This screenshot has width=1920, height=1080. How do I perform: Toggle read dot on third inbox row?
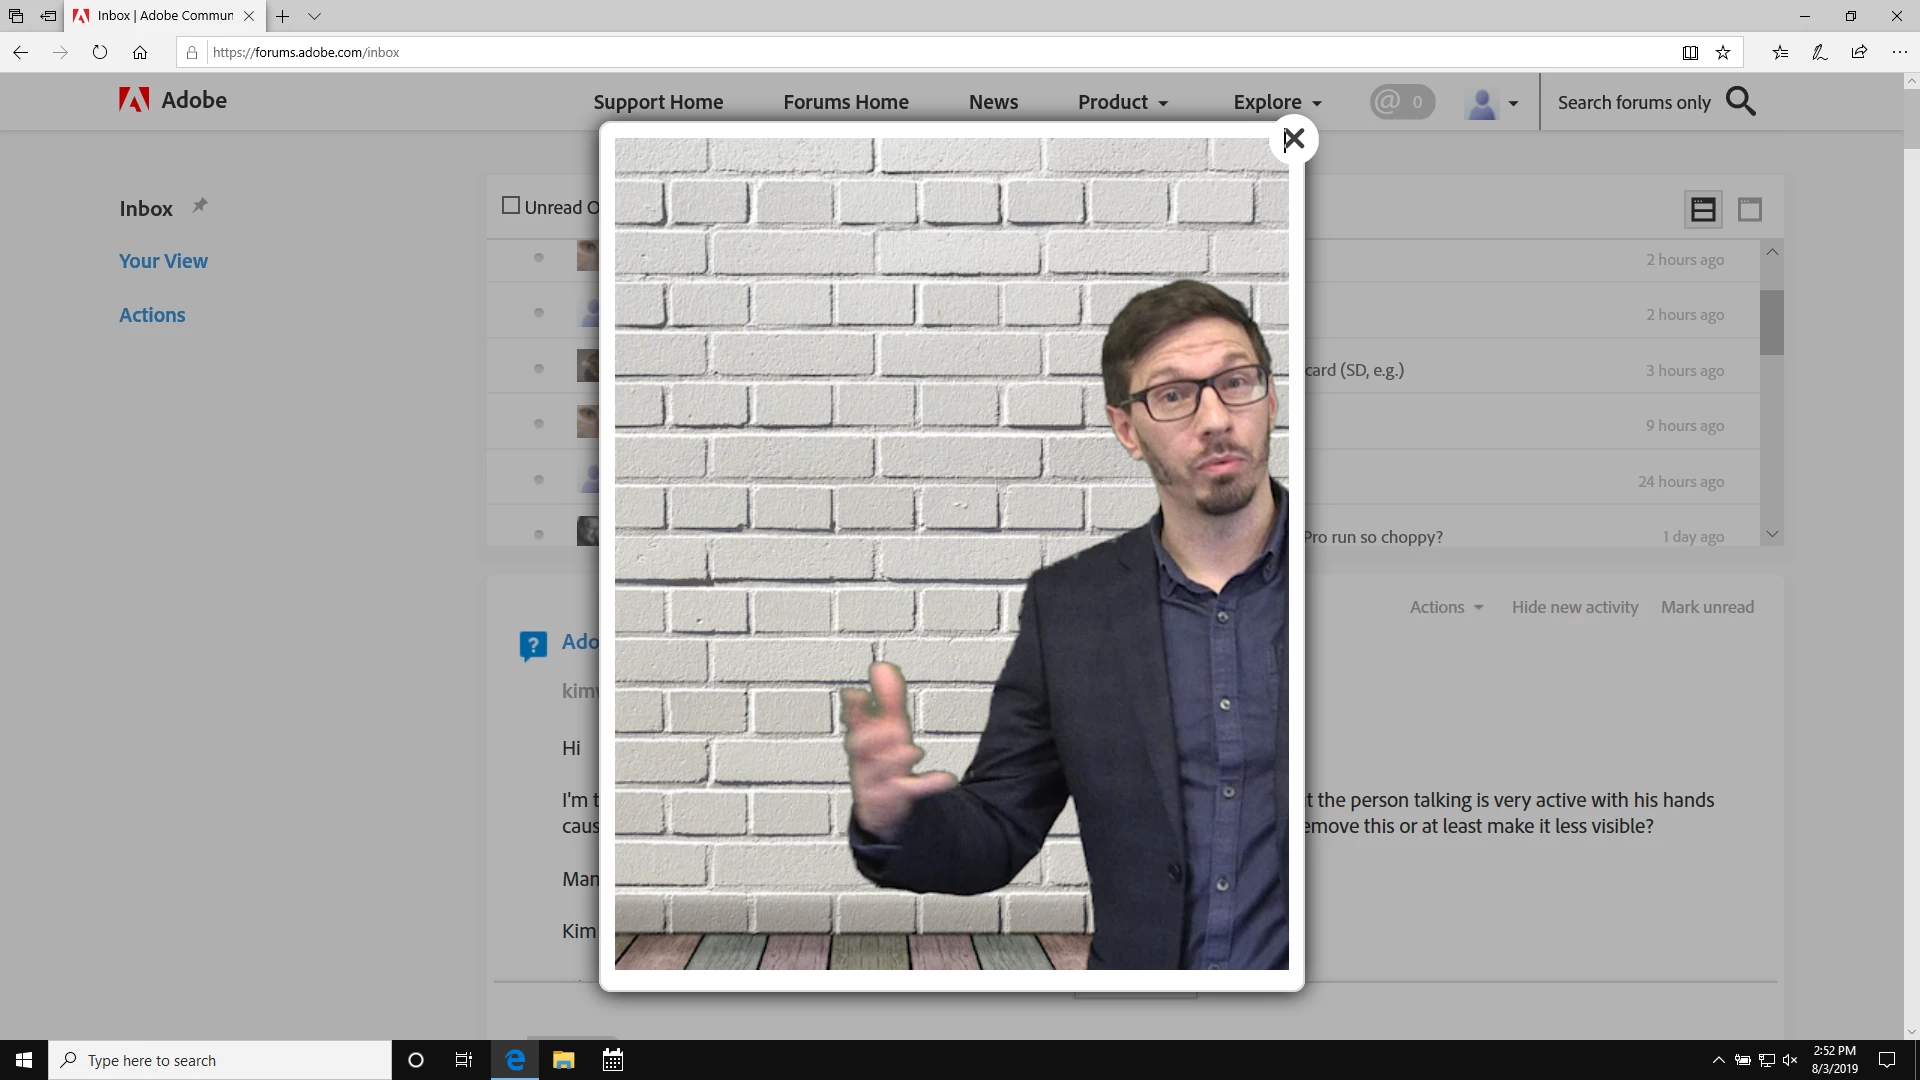[x=539, y=369]
